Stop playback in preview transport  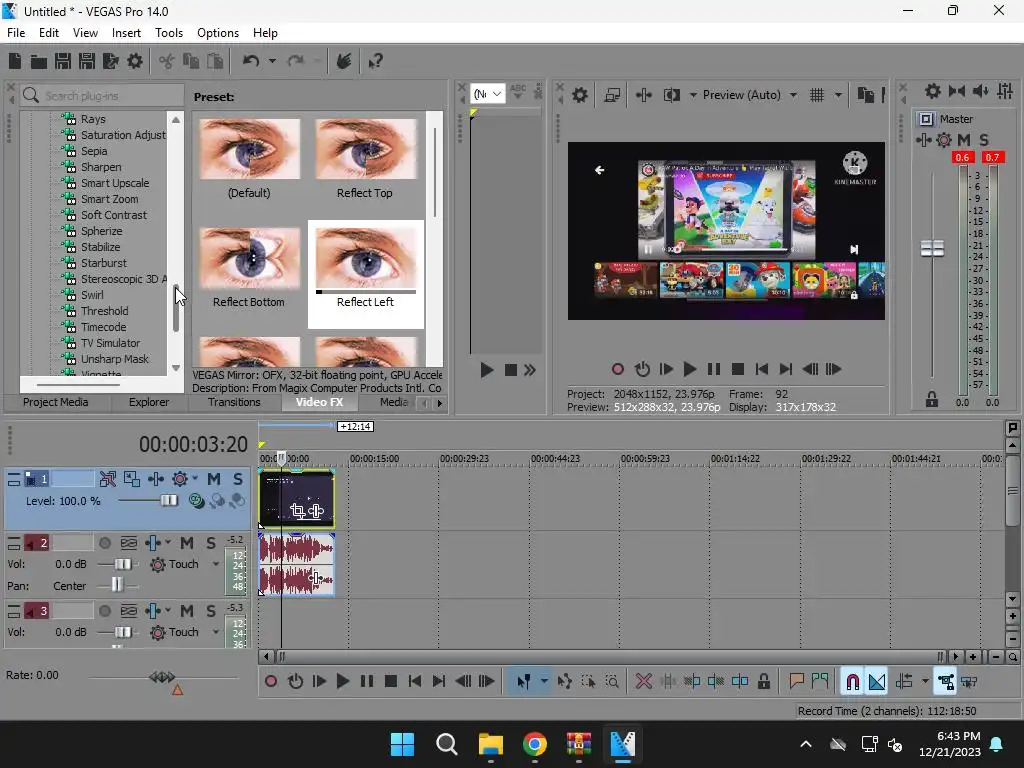coord(738,369)
